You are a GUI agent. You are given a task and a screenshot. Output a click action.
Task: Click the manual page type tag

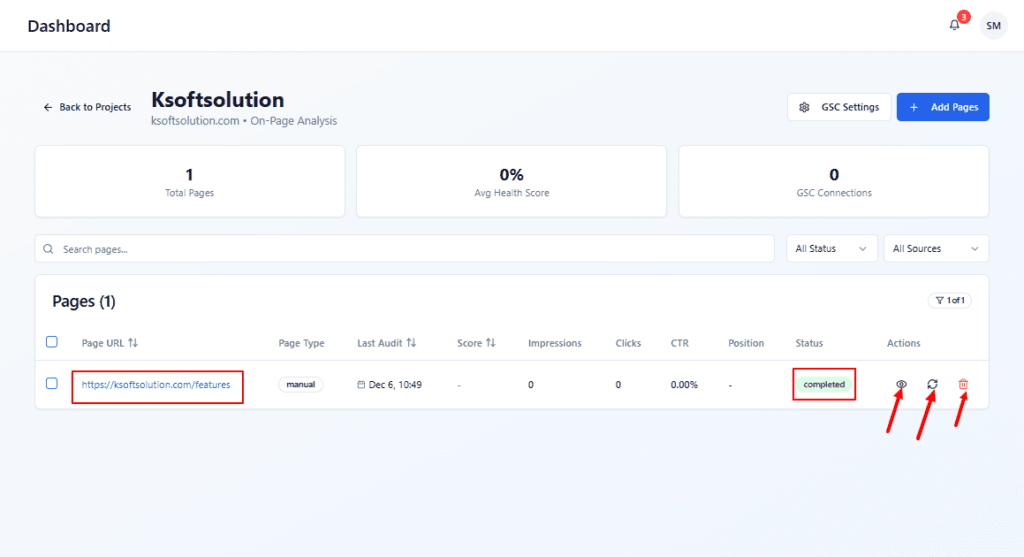click(300, 385)
